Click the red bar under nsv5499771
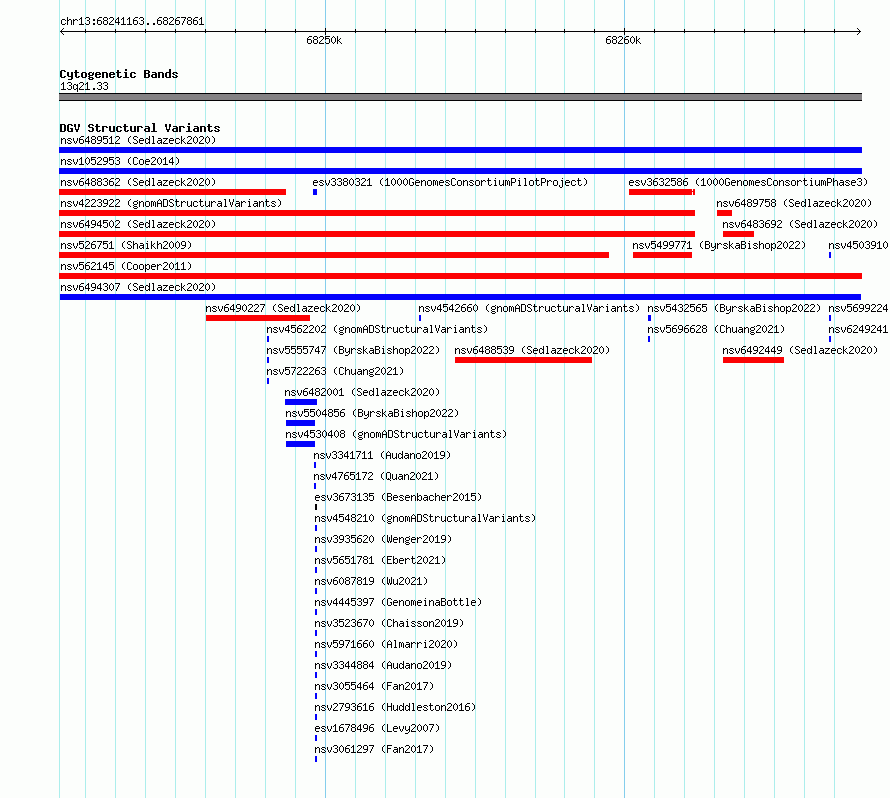 coord(662,255)
